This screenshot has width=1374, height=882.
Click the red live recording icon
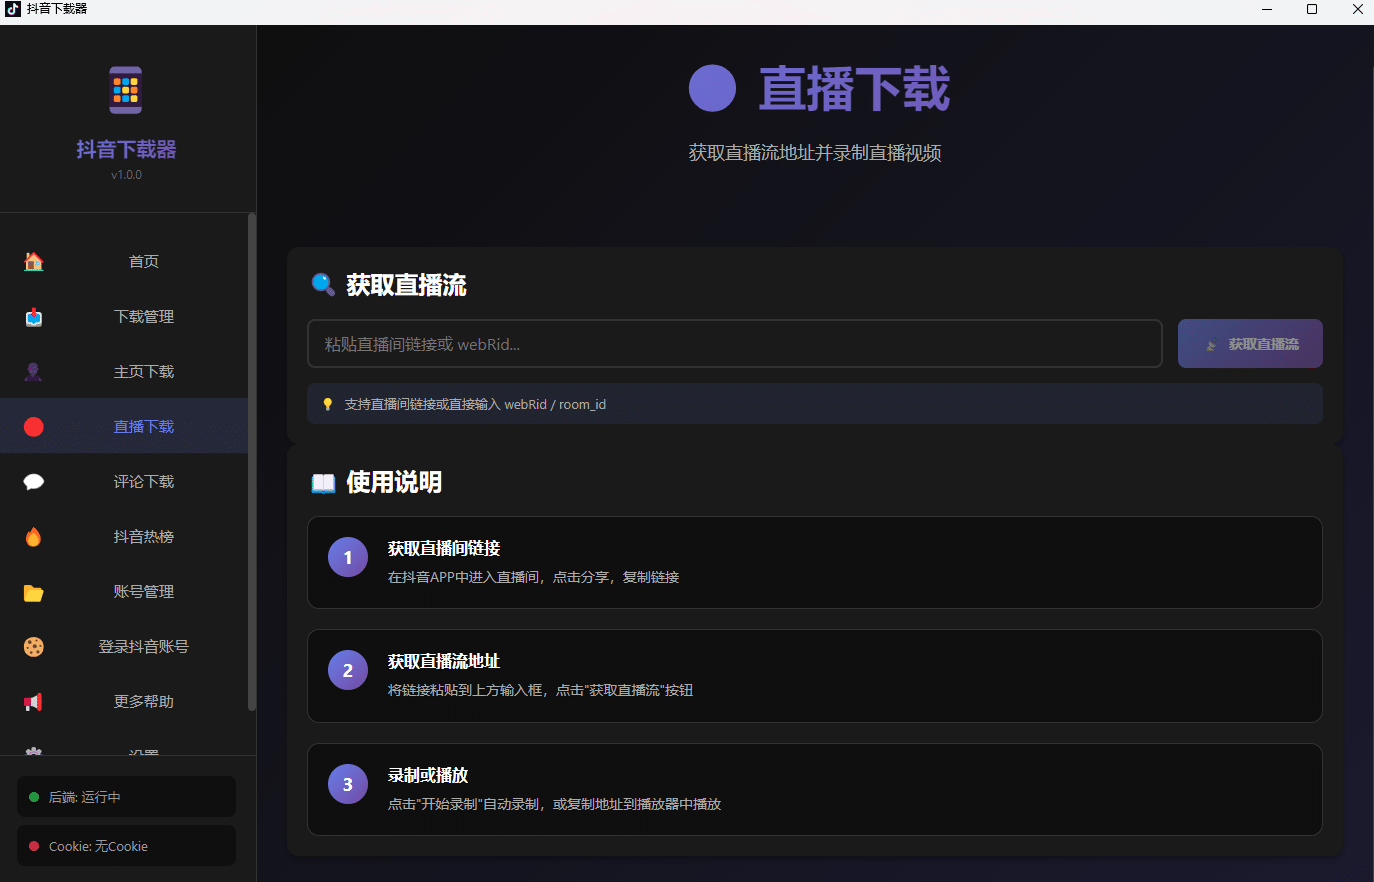pyautogui.click(x=33, y=426)
